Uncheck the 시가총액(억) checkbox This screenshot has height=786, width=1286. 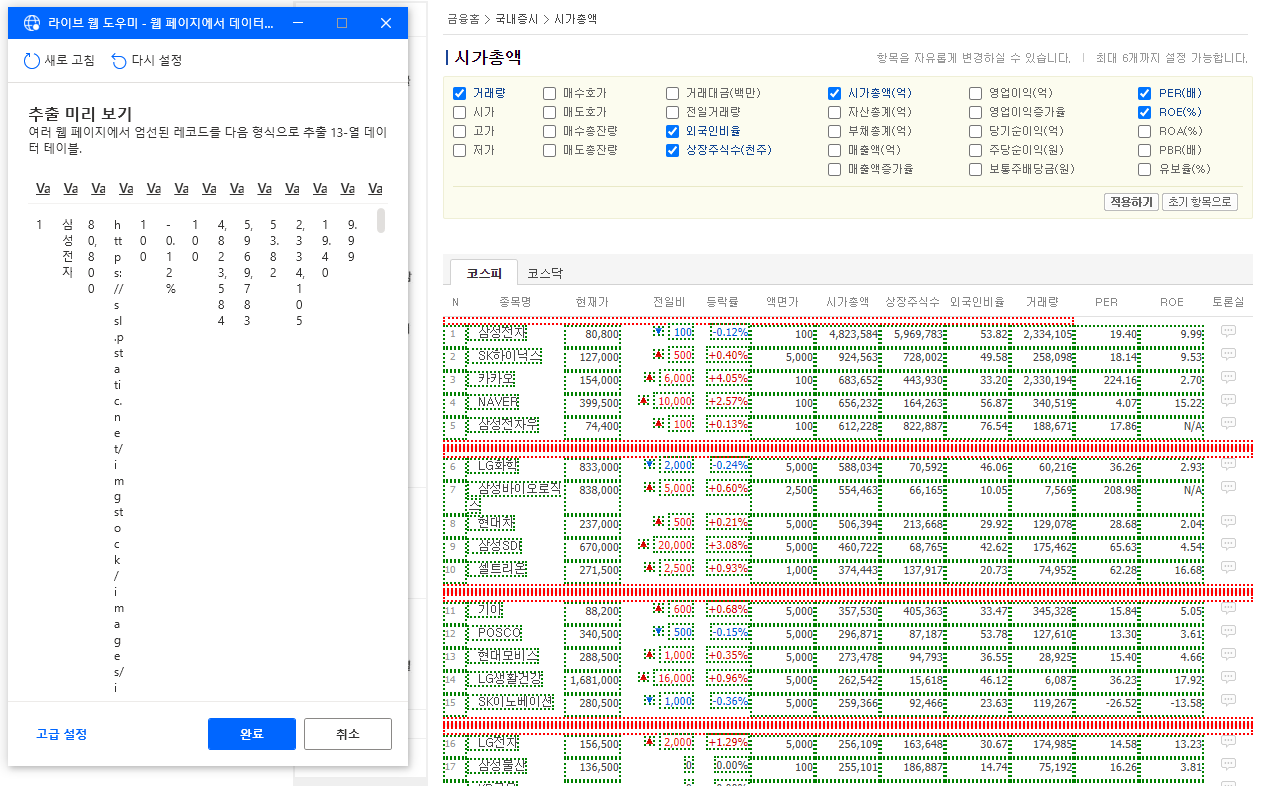[x=835, y=93]
